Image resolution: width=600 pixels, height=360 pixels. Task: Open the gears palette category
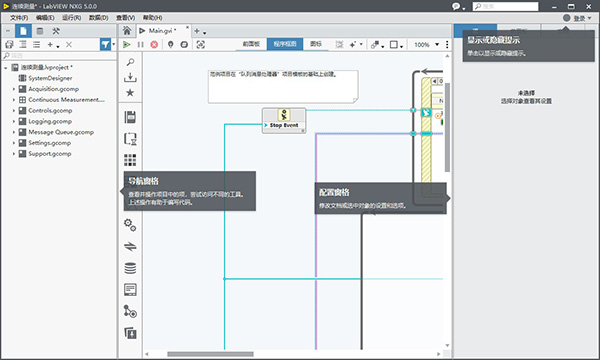point(130,225)
